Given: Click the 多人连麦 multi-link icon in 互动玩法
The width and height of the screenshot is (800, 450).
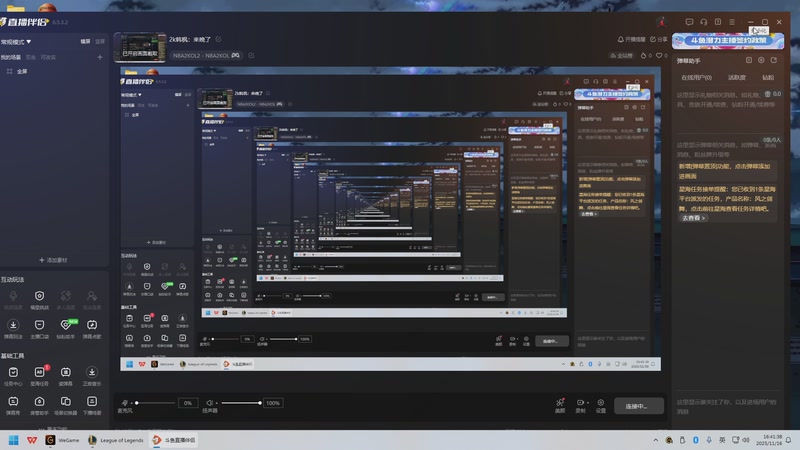Looking at the screenshot, I should 65,296.
